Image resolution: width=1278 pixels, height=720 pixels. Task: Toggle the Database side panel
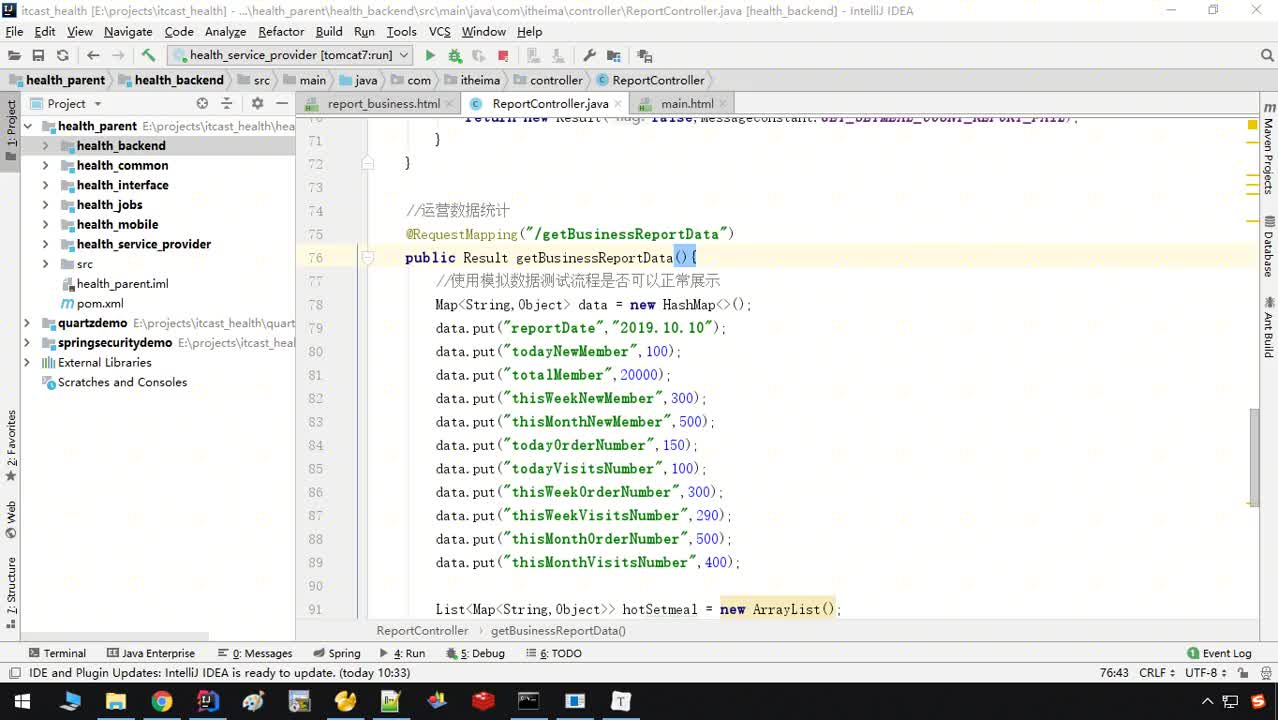[1268, 246]
